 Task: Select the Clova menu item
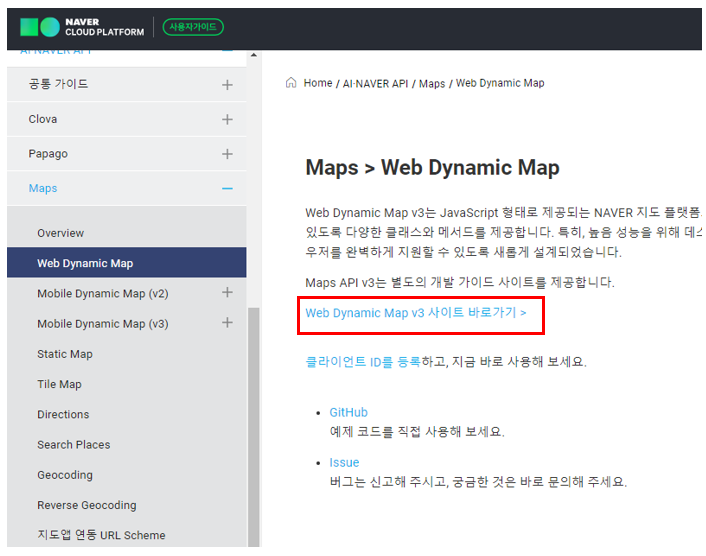127,119
